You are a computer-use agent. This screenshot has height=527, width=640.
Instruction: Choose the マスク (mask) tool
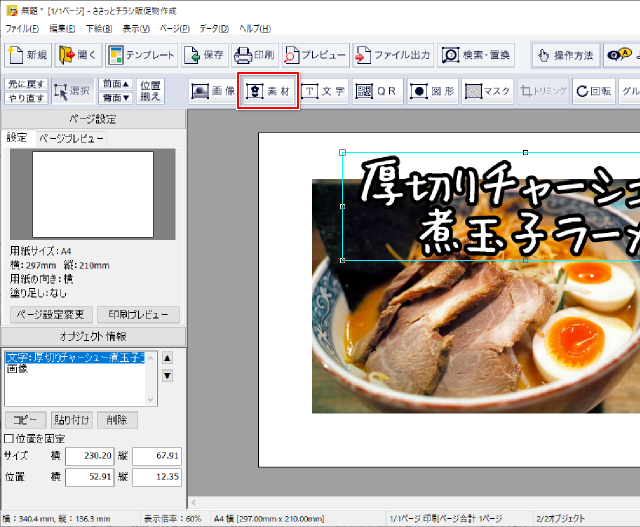pos(487,91)
